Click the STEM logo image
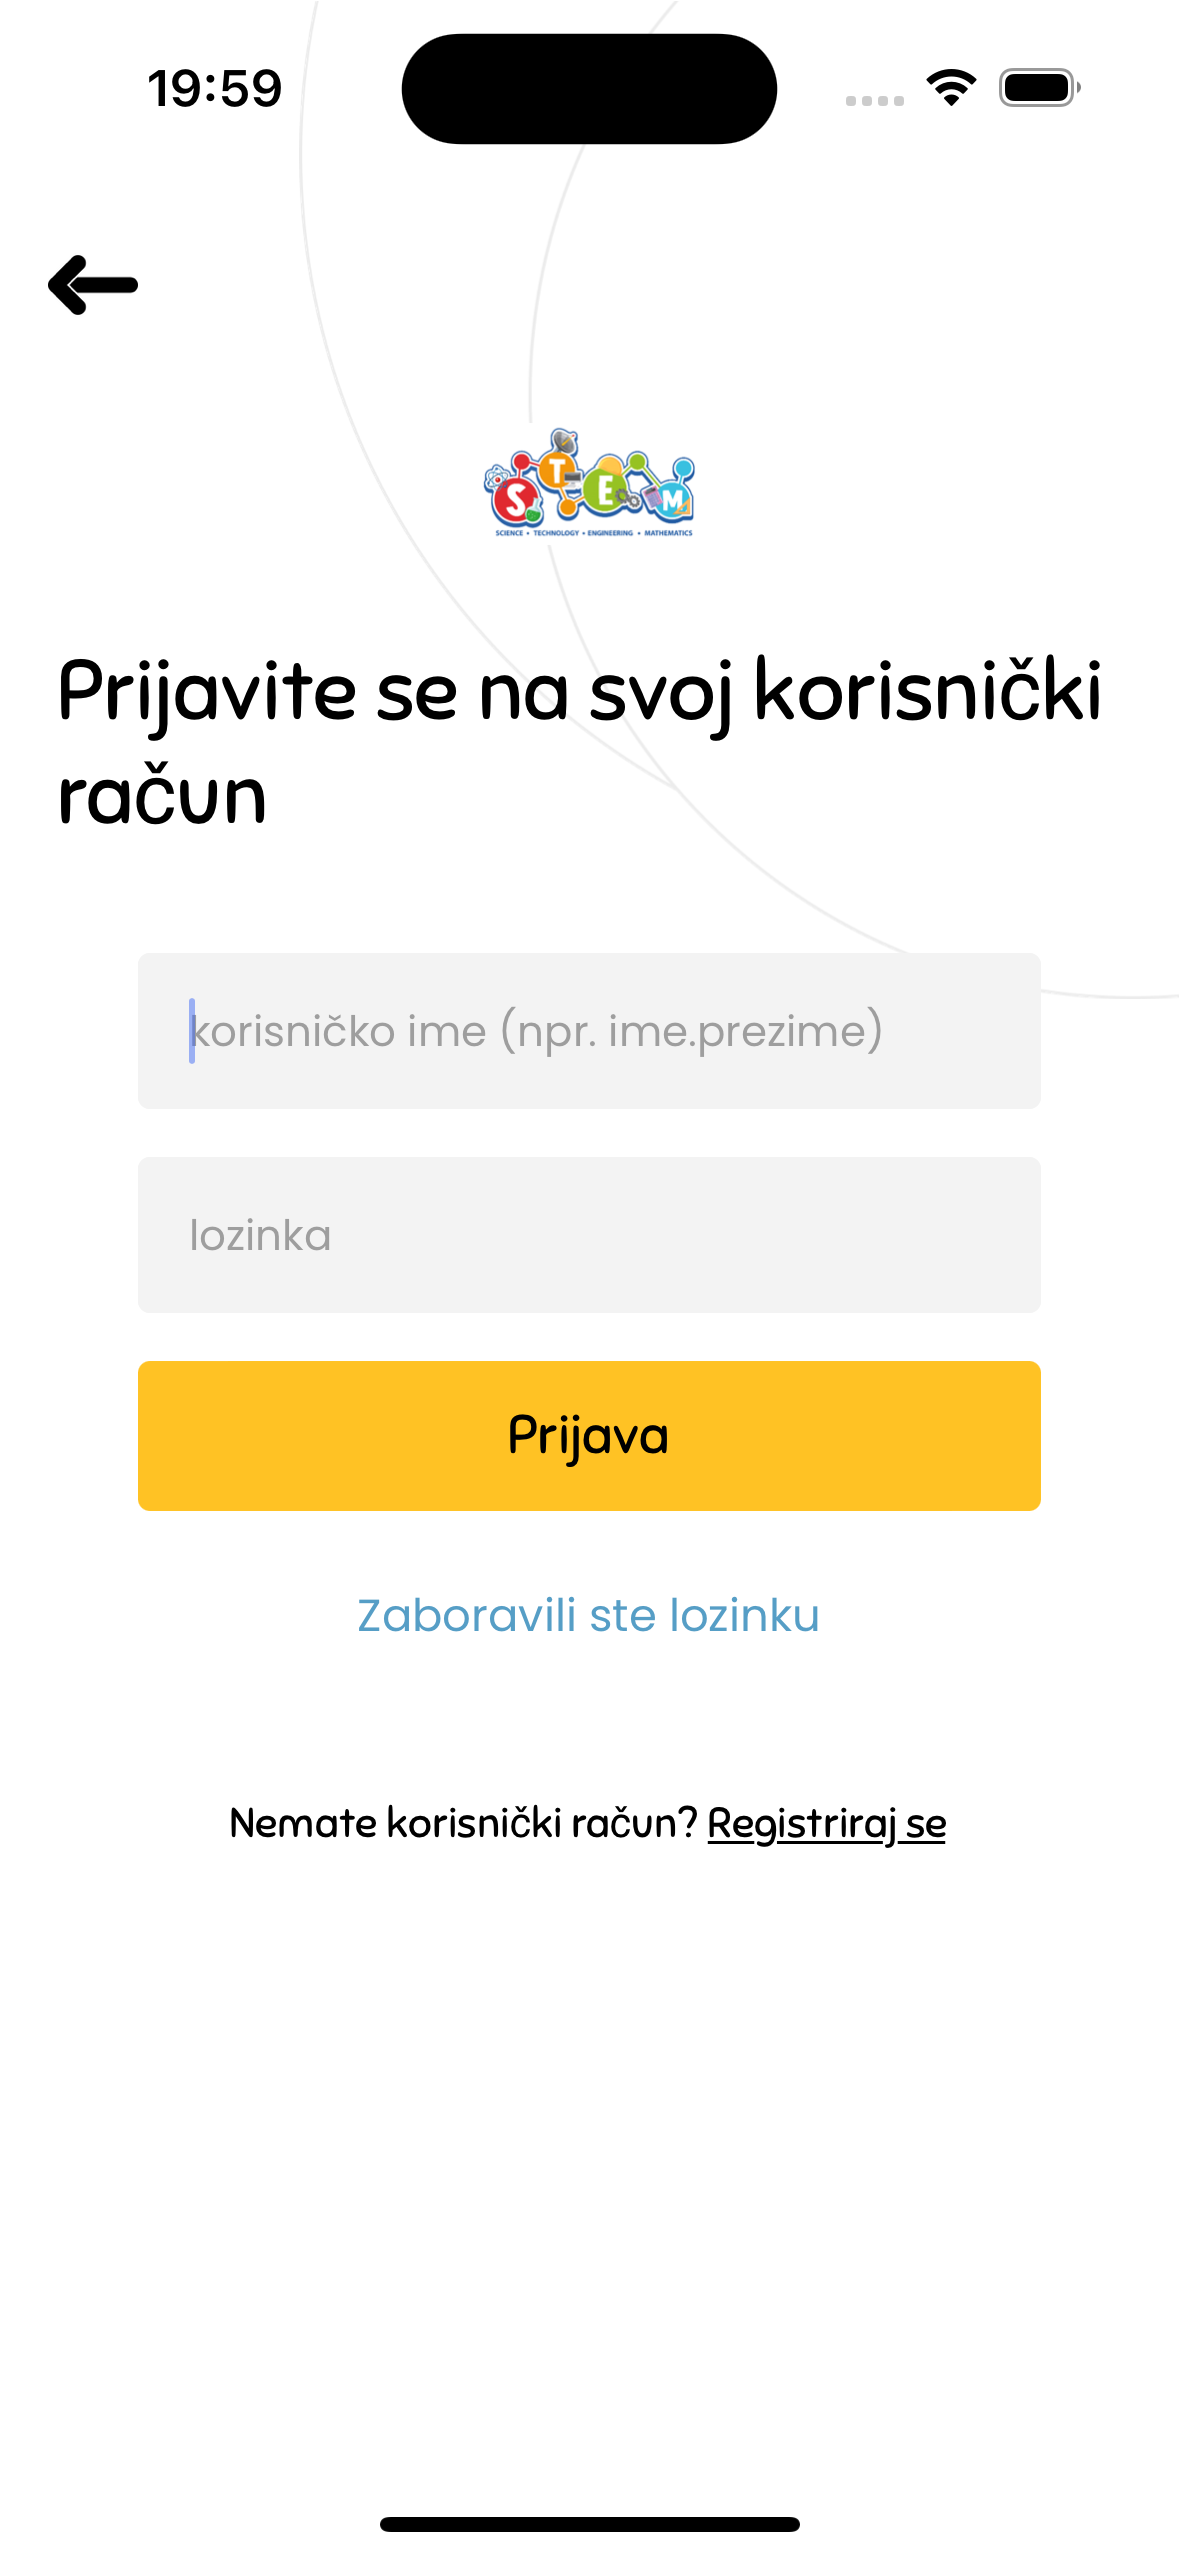Screen dimensions: 1179x2556 click(x=589, y=484)
